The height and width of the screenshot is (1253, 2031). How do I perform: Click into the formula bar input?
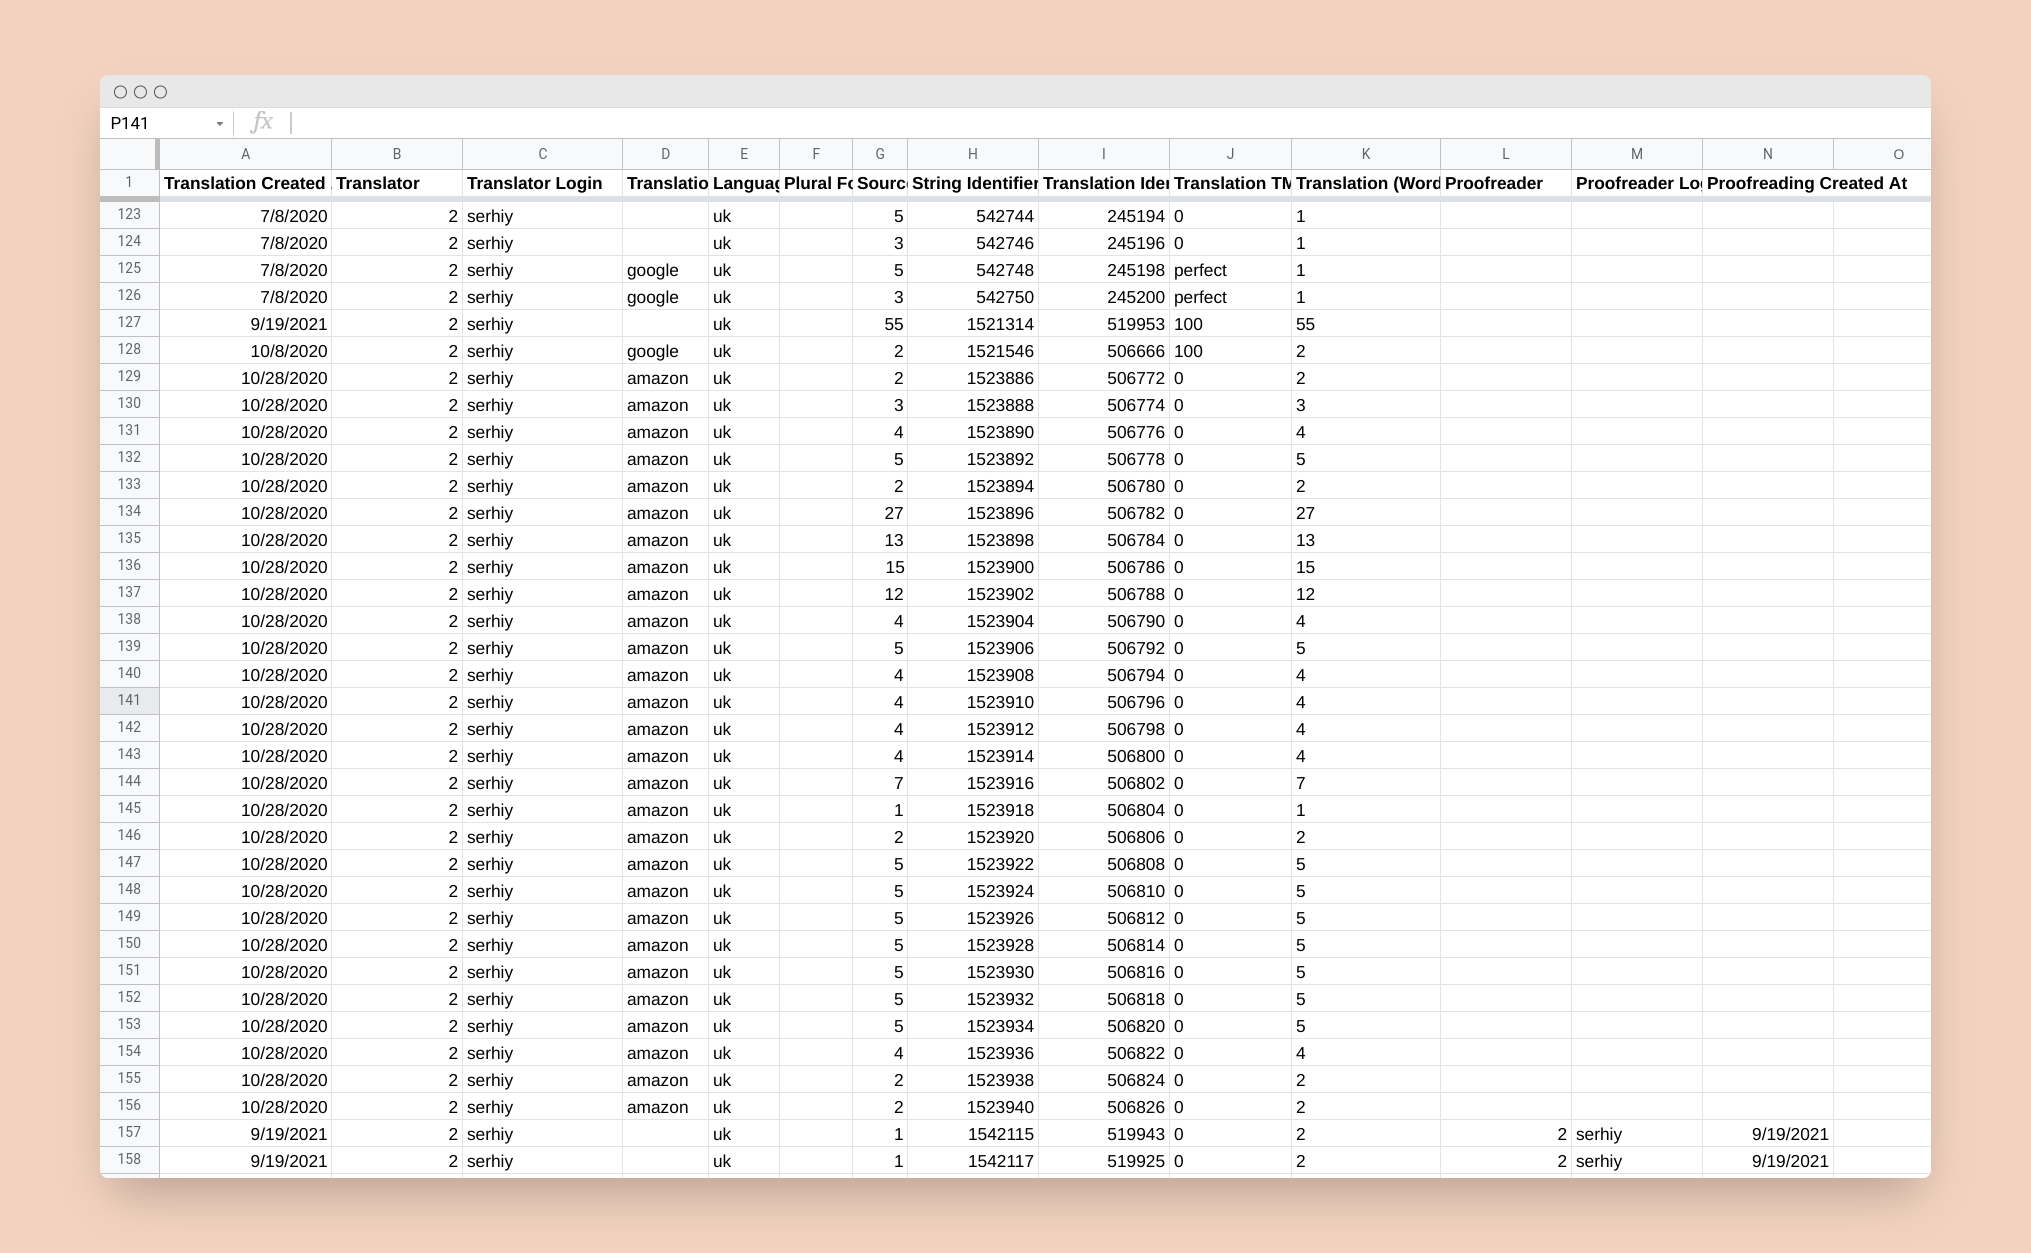[1108, 123]
